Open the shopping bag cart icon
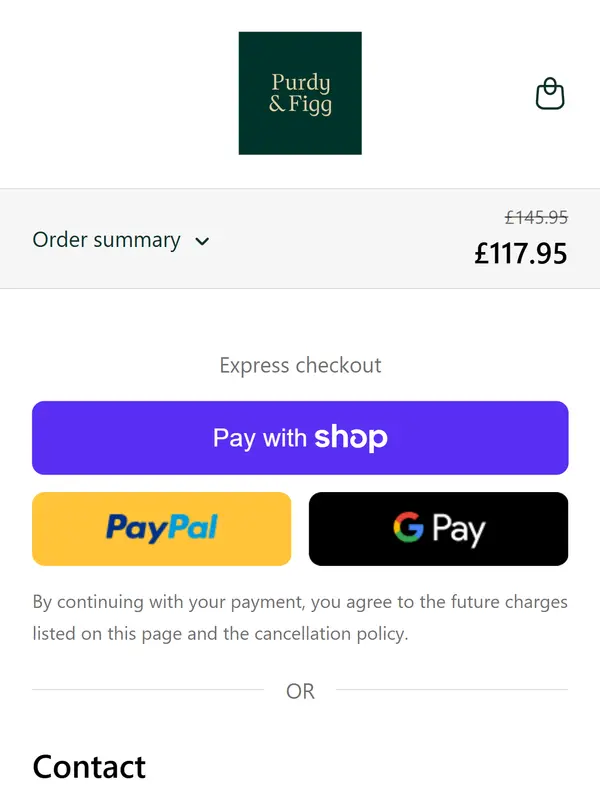The width and height of the screenshot is (600, 800). coord(550,94)
